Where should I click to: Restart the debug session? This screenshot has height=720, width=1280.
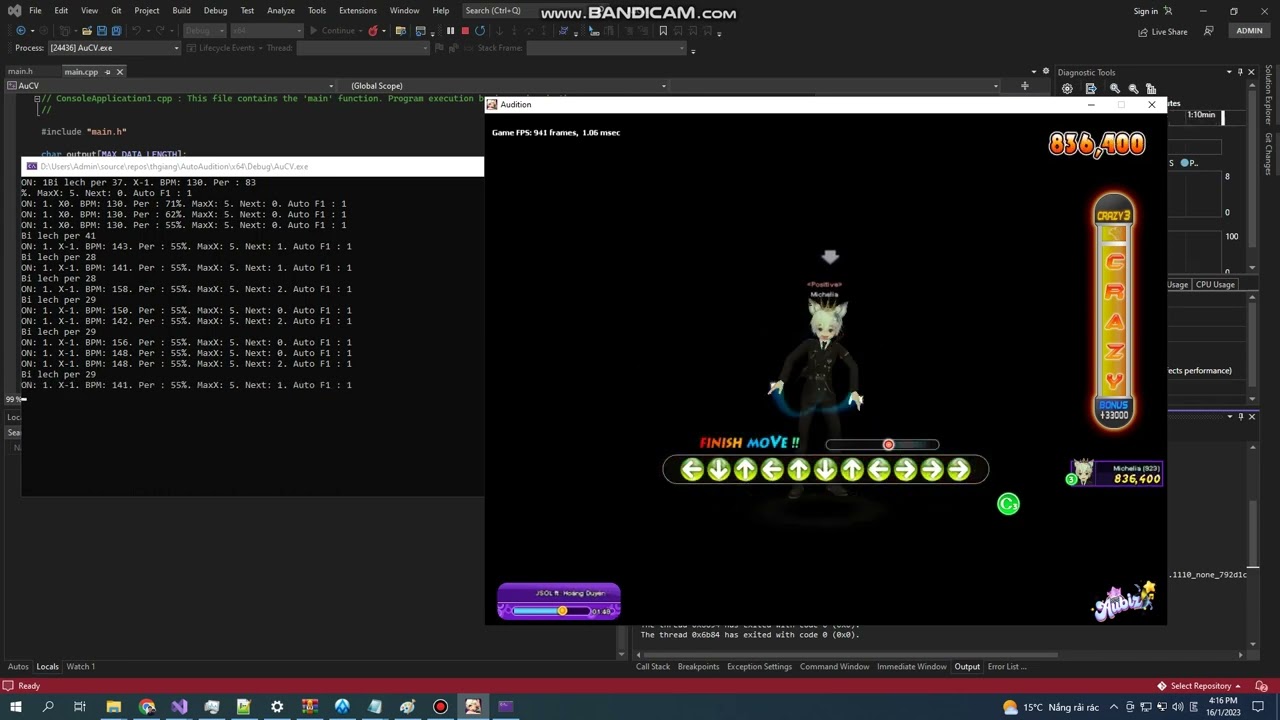click(x=480, y=31)
